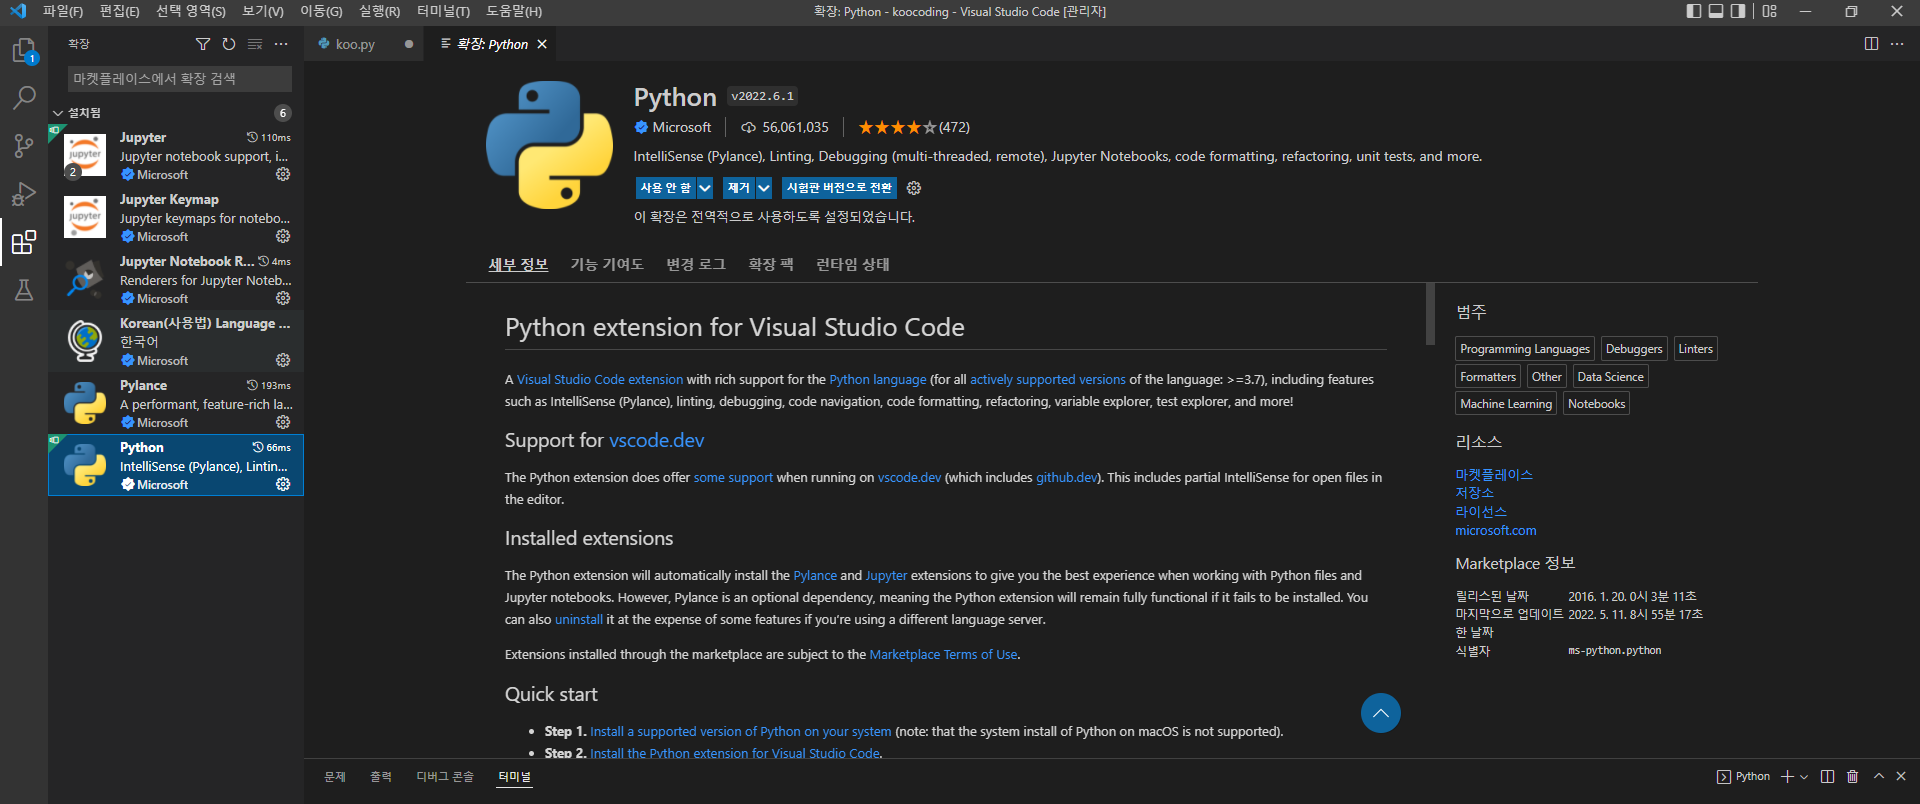Click the Programming Languages category tag
The width and height of the screenshot is (1920, 804).
[x=1525, y=349]
